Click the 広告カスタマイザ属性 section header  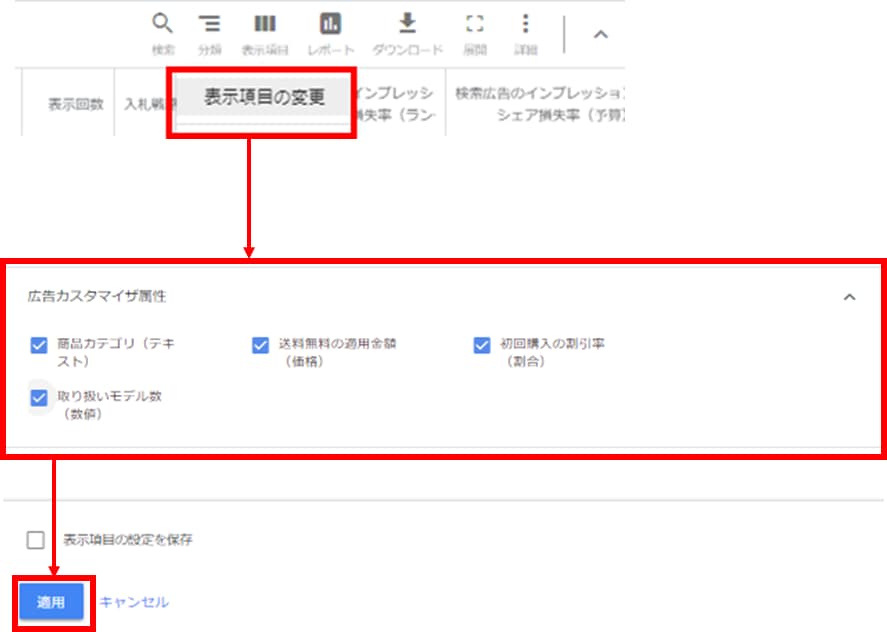97,297
